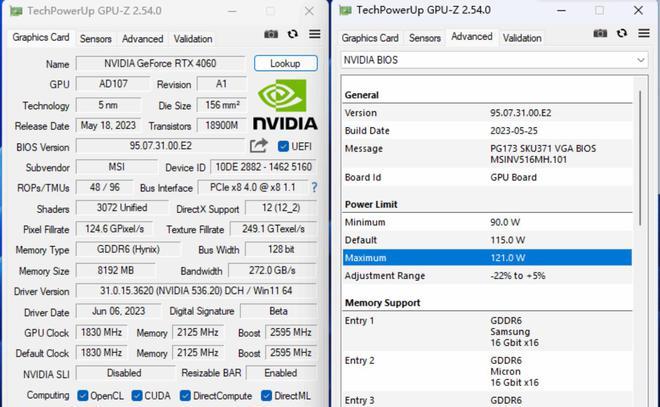Click the GPU field showing AD107
660x407 pixels.
113,84
